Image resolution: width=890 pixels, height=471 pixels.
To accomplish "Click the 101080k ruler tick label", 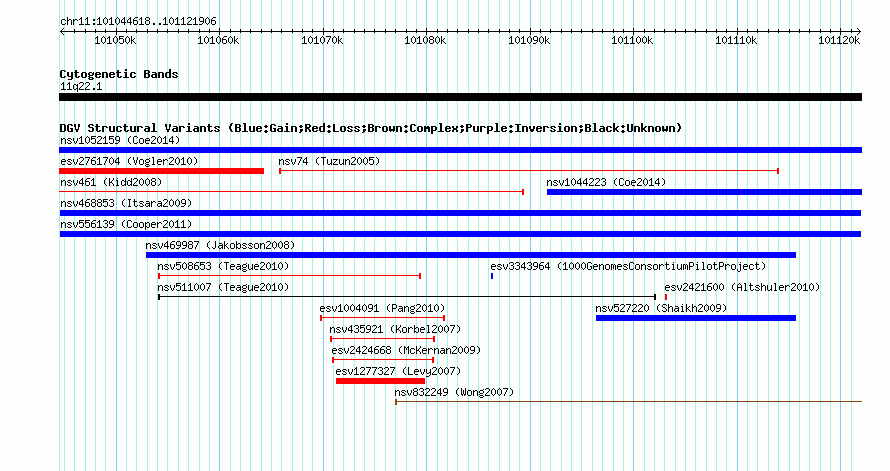I will point(425,40).
